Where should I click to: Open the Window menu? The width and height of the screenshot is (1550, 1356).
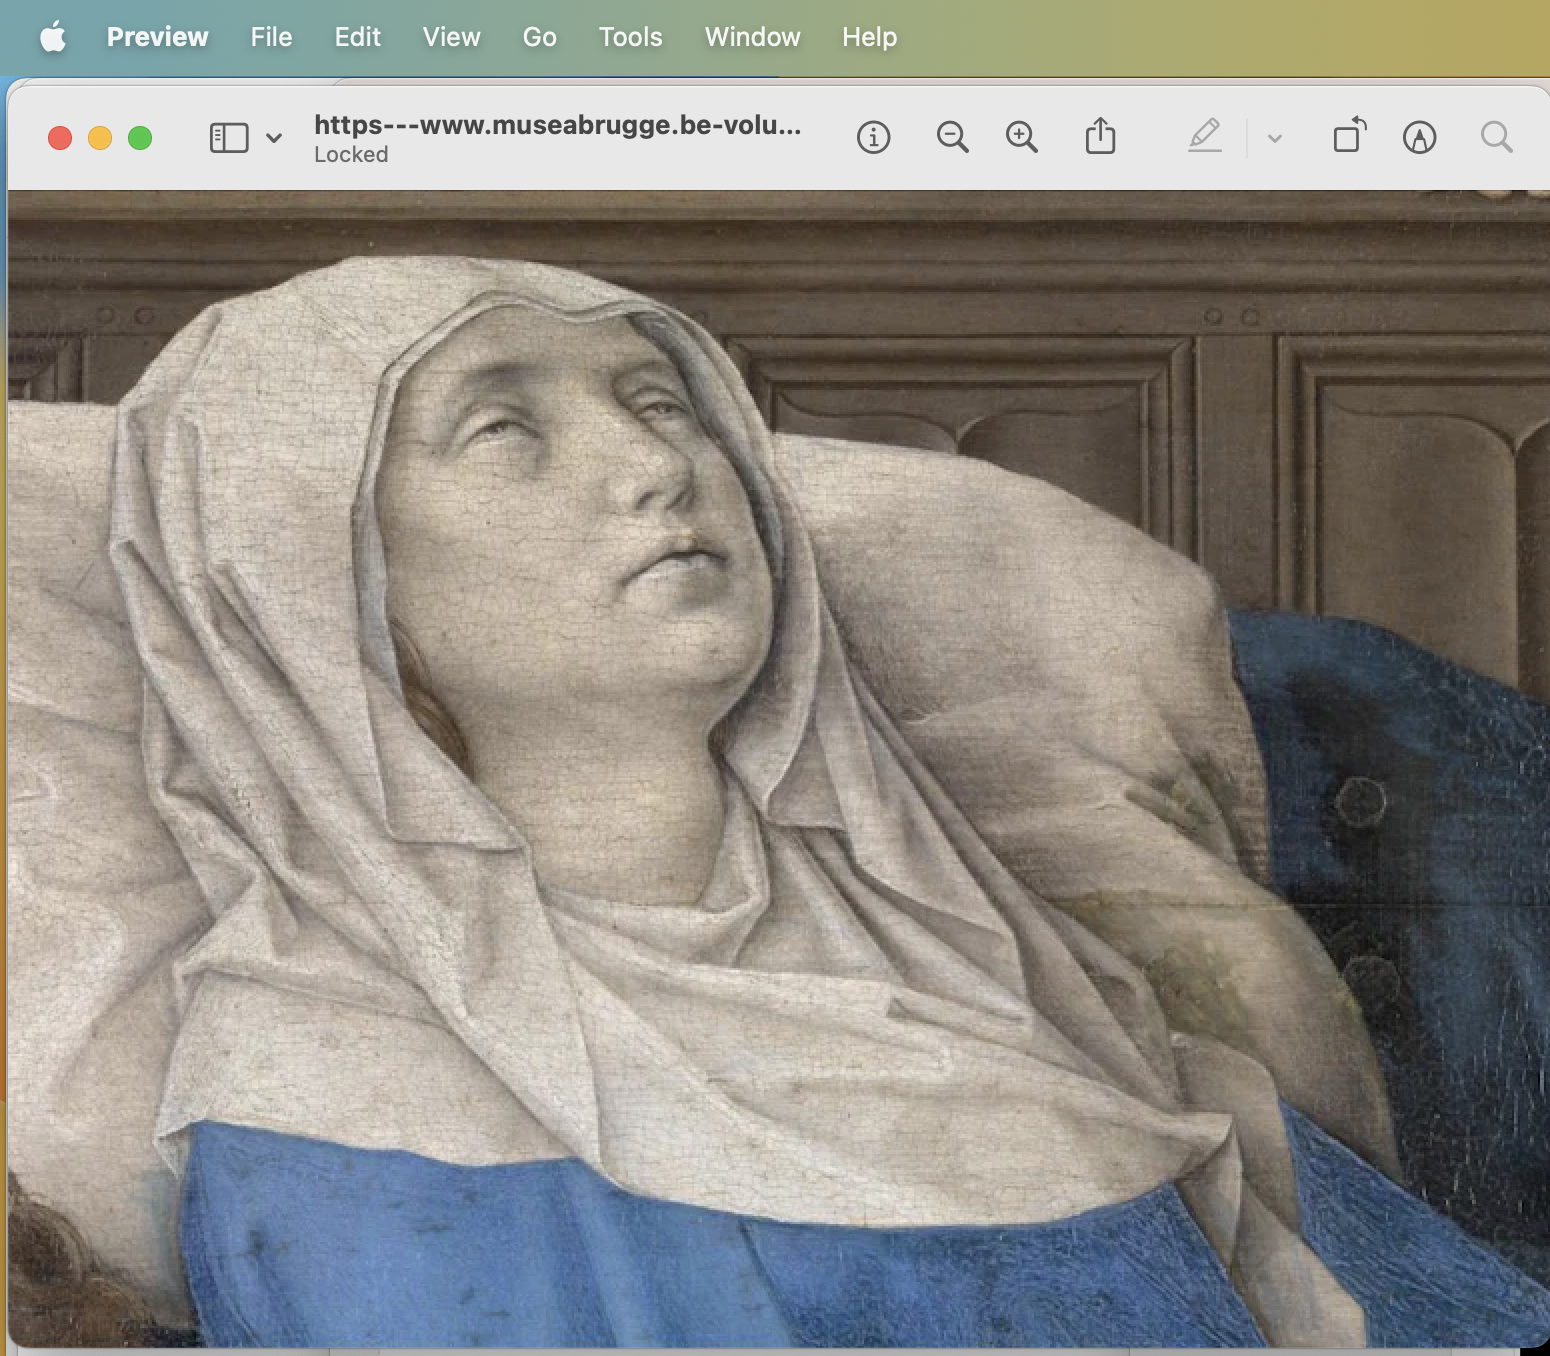(752, 37)
